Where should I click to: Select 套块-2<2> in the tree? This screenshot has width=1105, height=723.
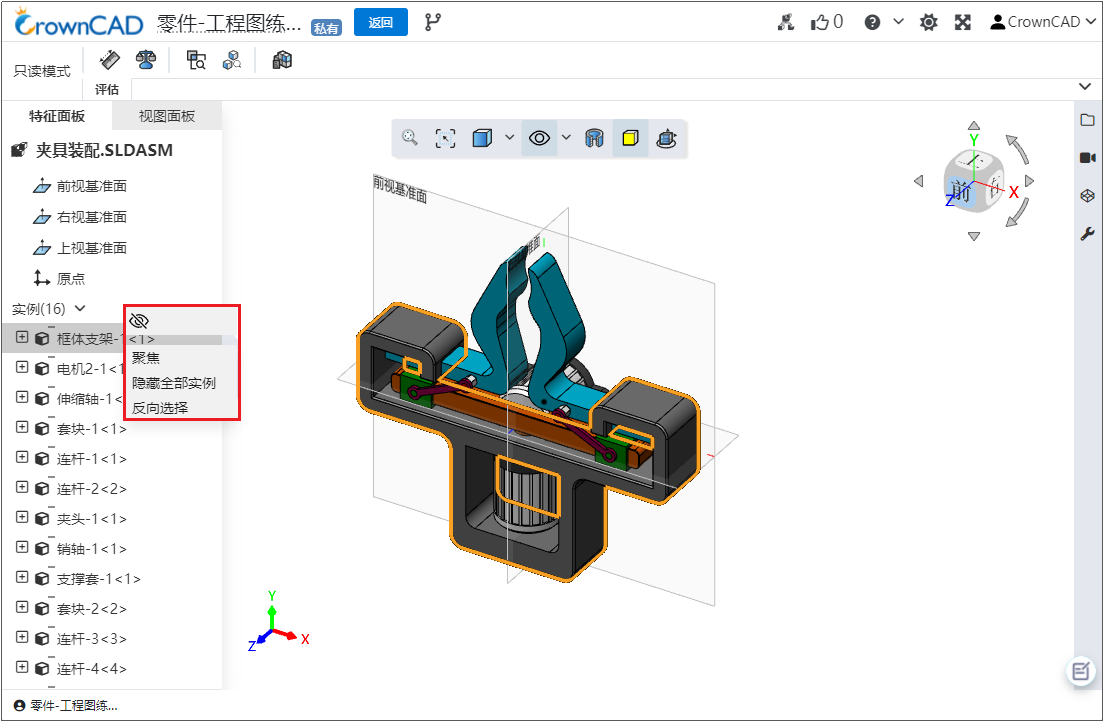(92, 609)
